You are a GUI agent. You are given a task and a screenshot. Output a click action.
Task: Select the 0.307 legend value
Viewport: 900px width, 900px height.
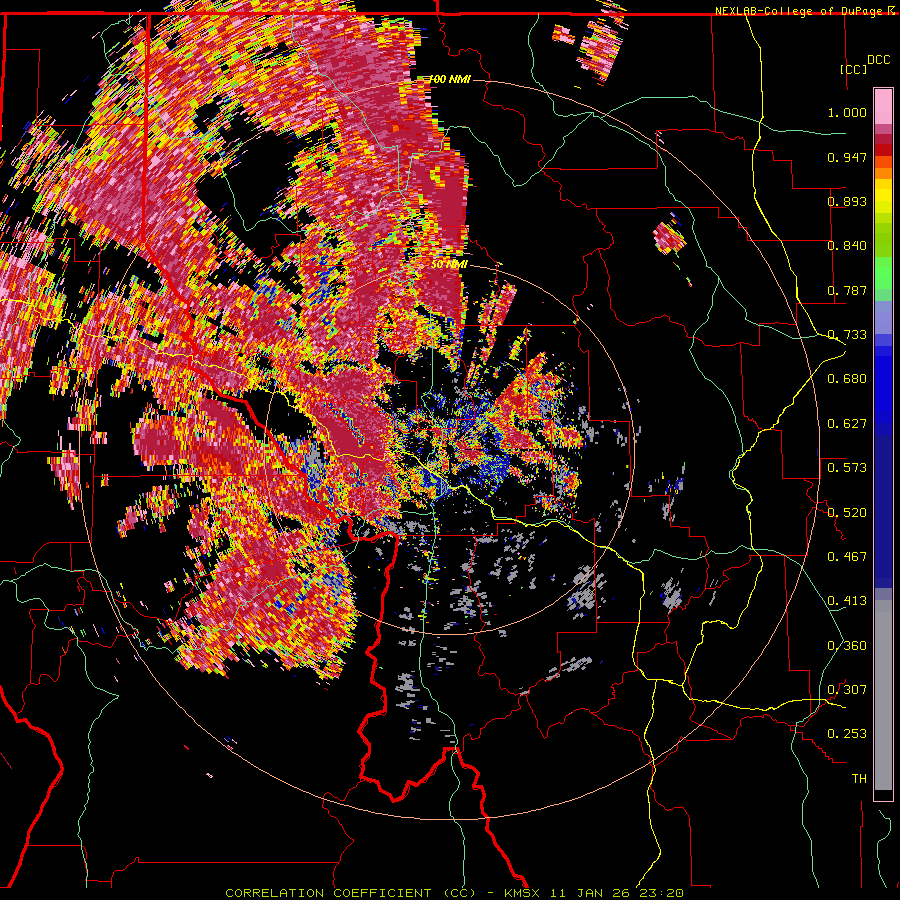click(847, 690)
